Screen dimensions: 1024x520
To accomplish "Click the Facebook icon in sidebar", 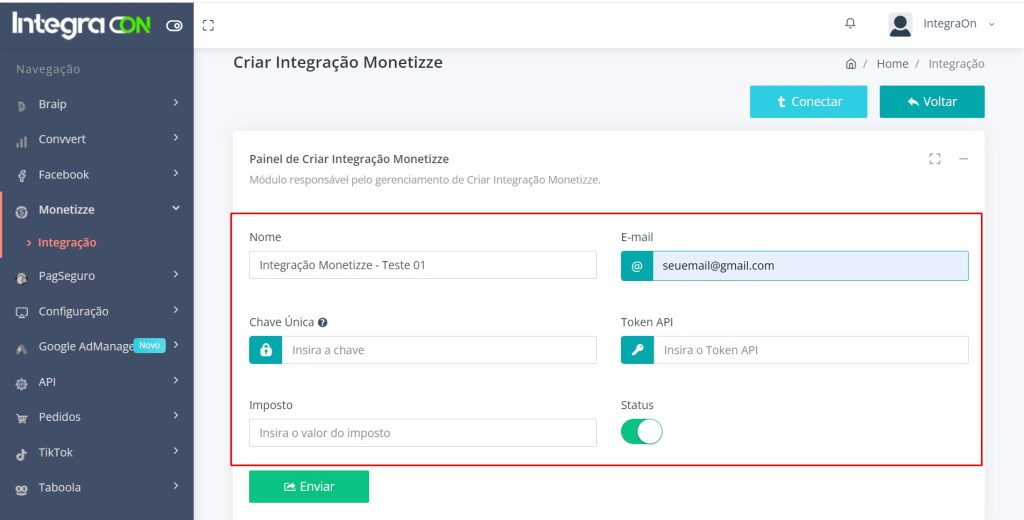I will [x=22, y=175].
